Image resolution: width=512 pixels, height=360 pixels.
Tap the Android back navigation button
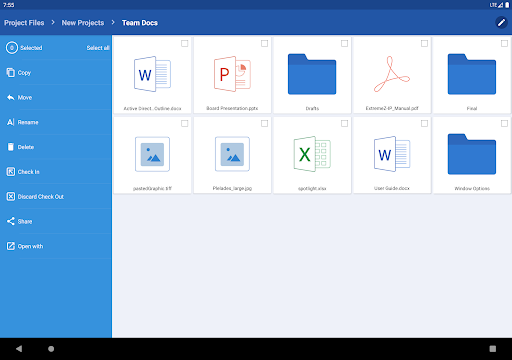(19, 349)
